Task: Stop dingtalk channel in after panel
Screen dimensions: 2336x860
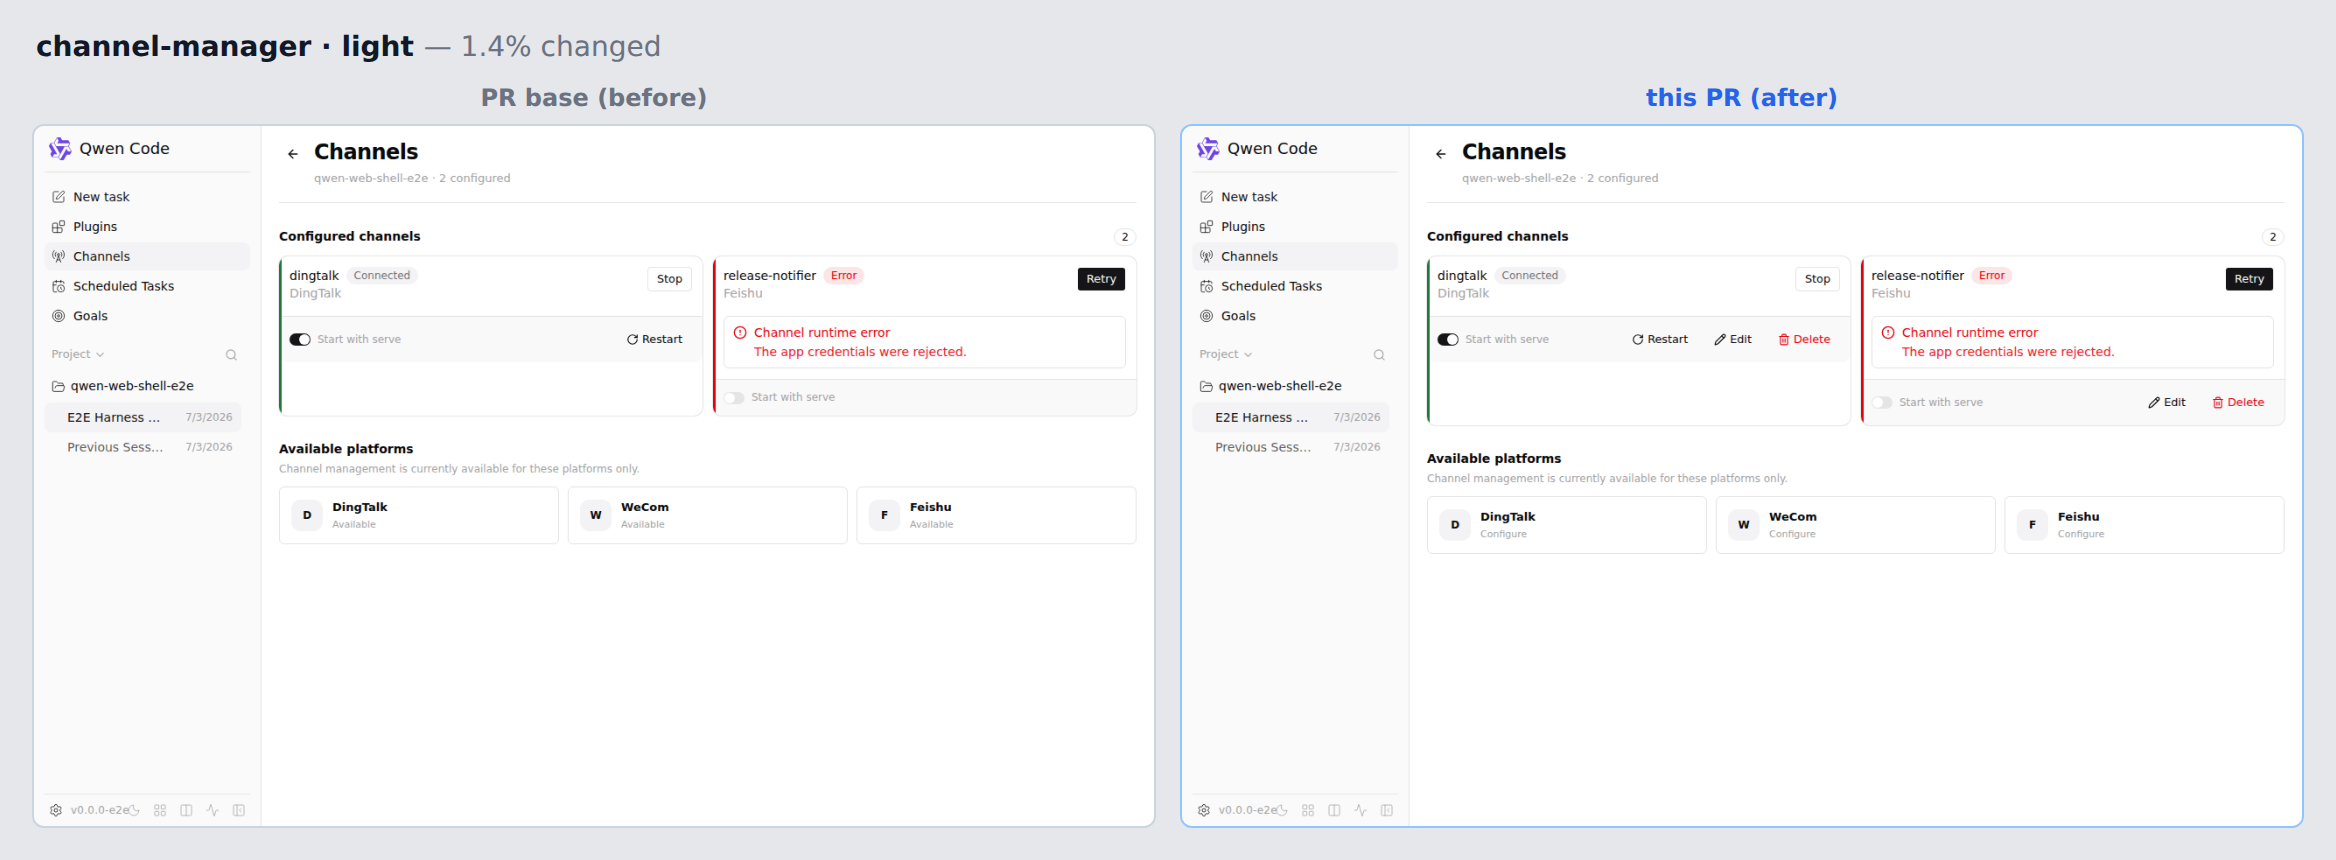Action: 1818,279
